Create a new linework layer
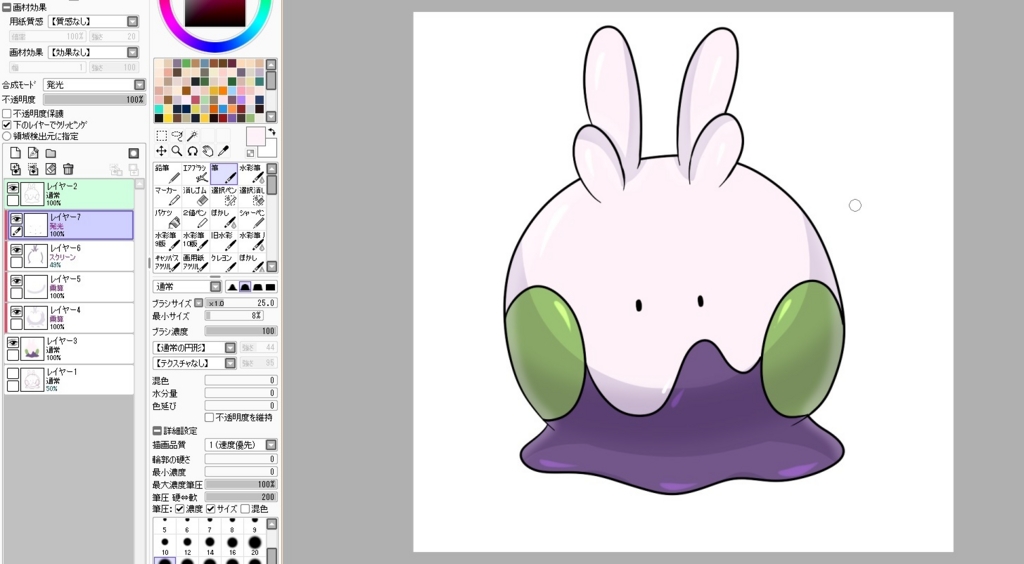This screenshot has height=564, width=1024. [33, 153]
